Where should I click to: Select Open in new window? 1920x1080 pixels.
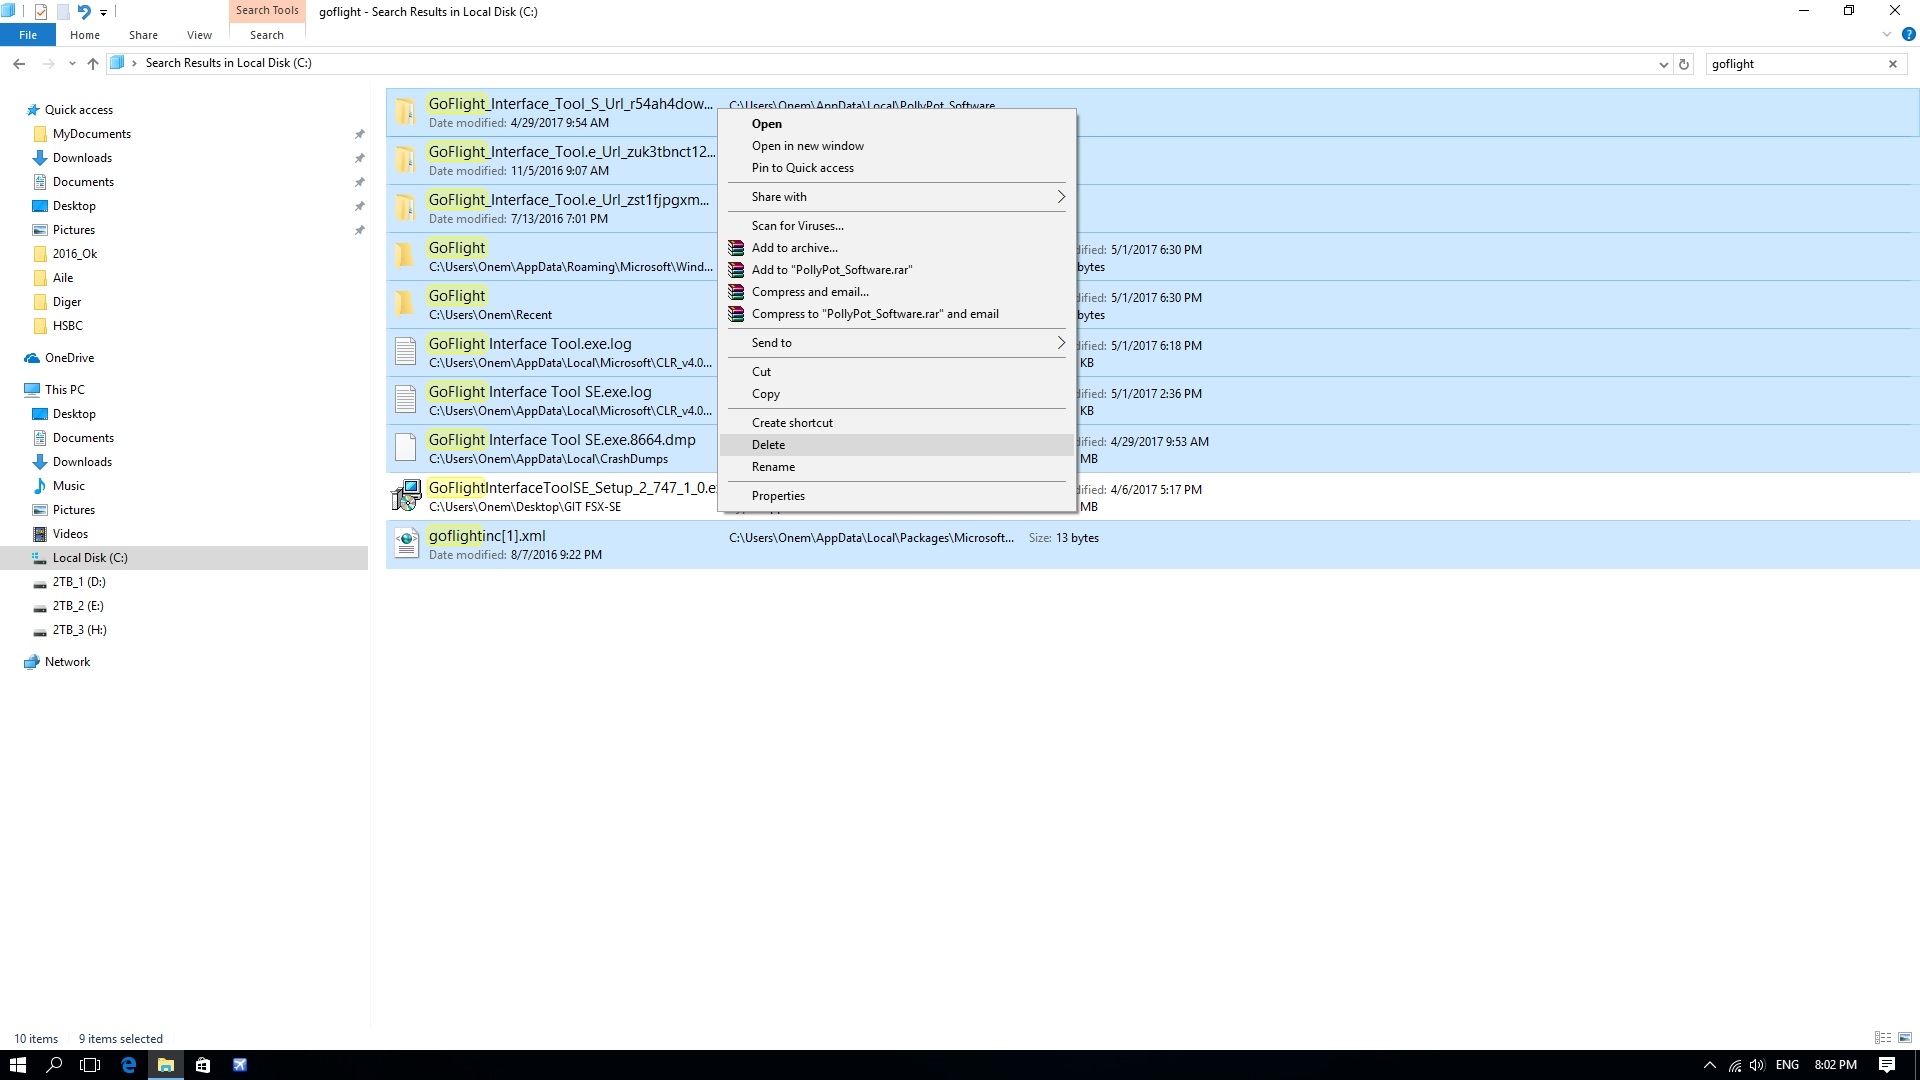[x=896, y=146]
